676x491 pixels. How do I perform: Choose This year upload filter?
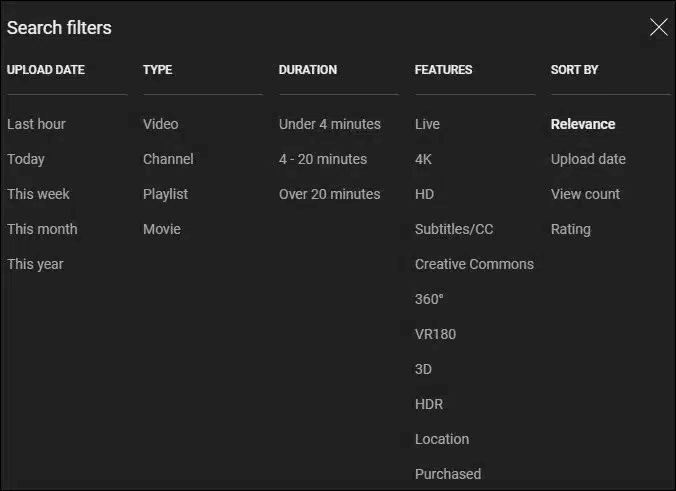pyautogui.click(x=35, y=264)
